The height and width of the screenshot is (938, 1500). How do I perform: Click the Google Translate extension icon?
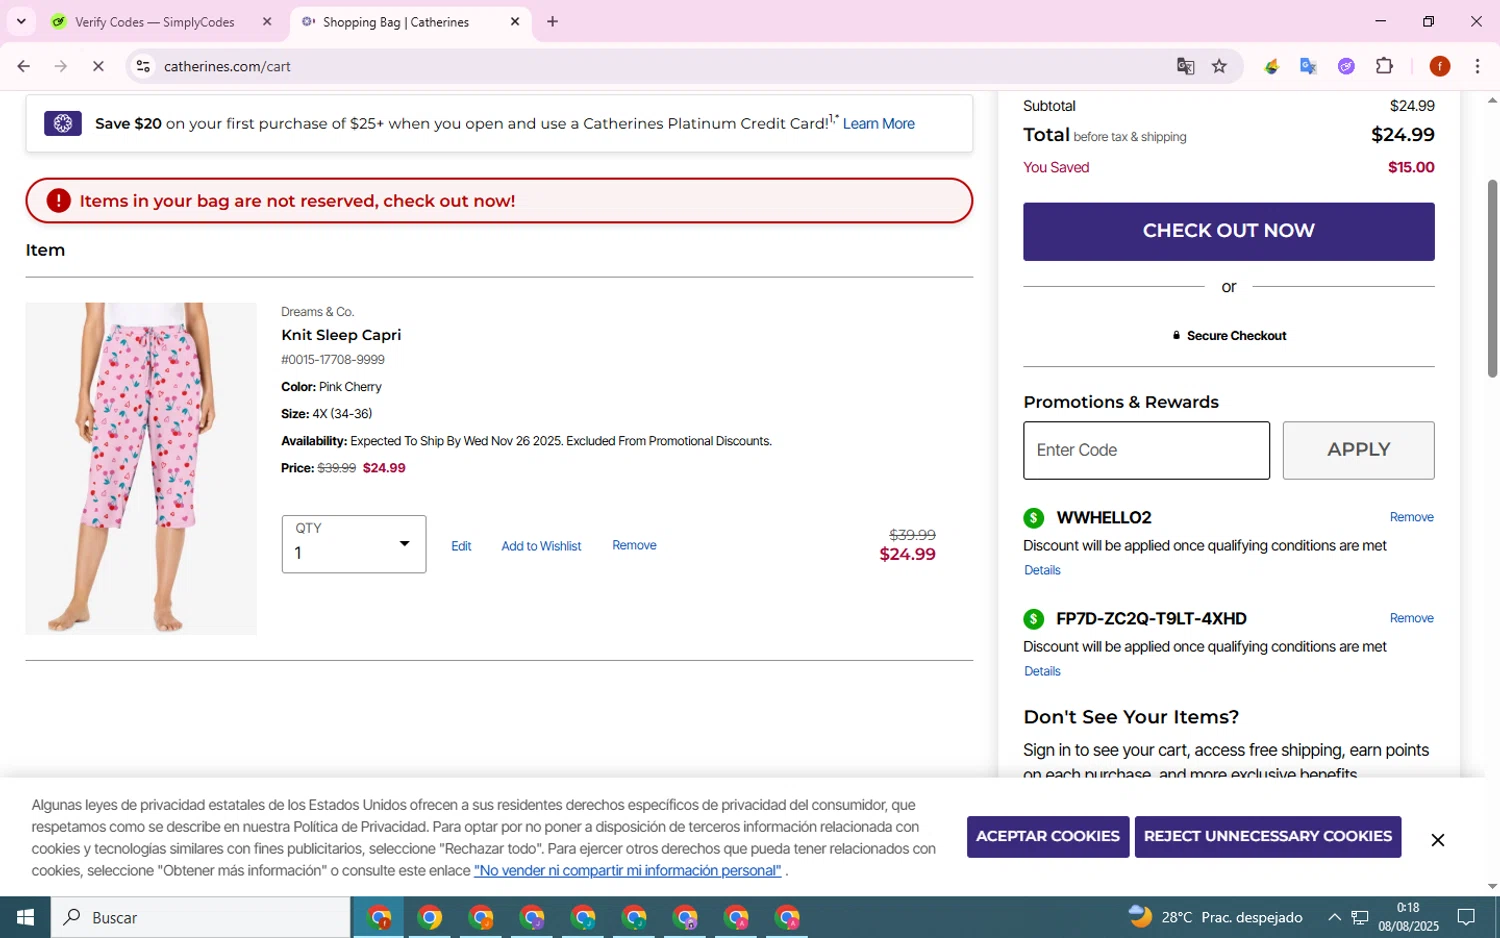(x=1308, y=67)
